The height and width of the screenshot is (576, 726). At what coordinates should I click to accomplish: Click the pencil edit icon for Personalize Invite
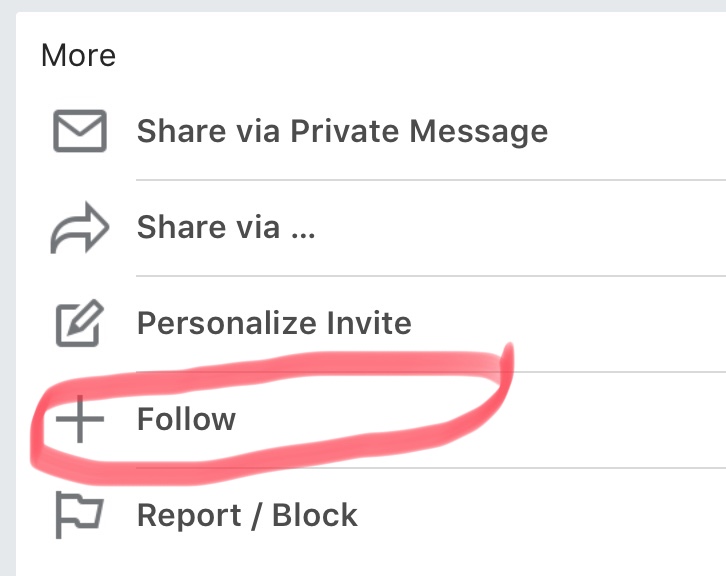click(80, 323)
